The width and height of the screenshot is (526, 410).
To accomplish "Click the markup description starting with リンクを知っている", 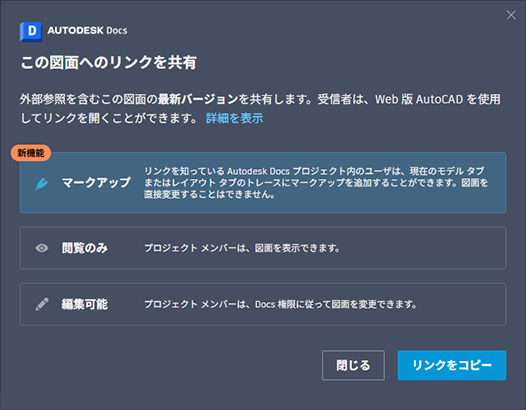I will [316, 183].
